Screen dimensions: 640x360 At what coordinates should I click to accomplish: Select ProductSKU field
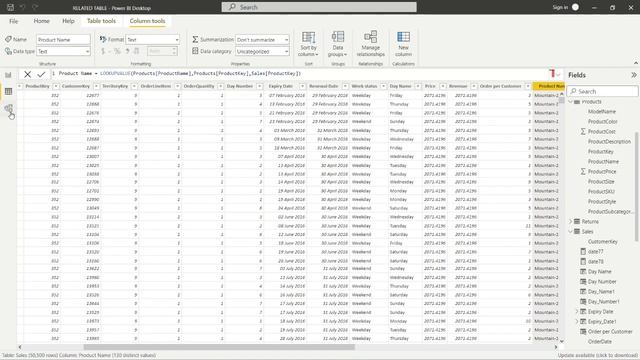click(x=601, y=191)
